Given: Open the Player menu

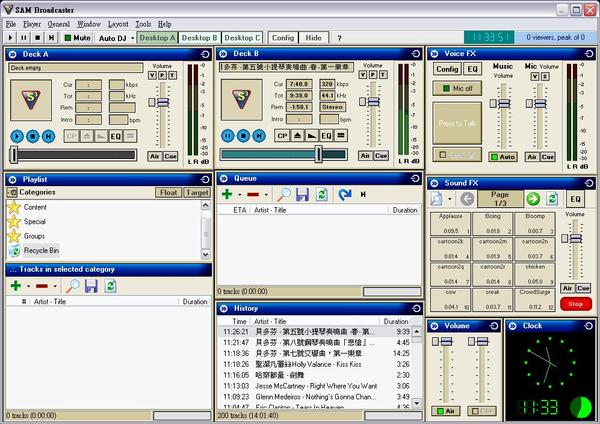Looking at the screenshot, I should [x=32, y=24].
